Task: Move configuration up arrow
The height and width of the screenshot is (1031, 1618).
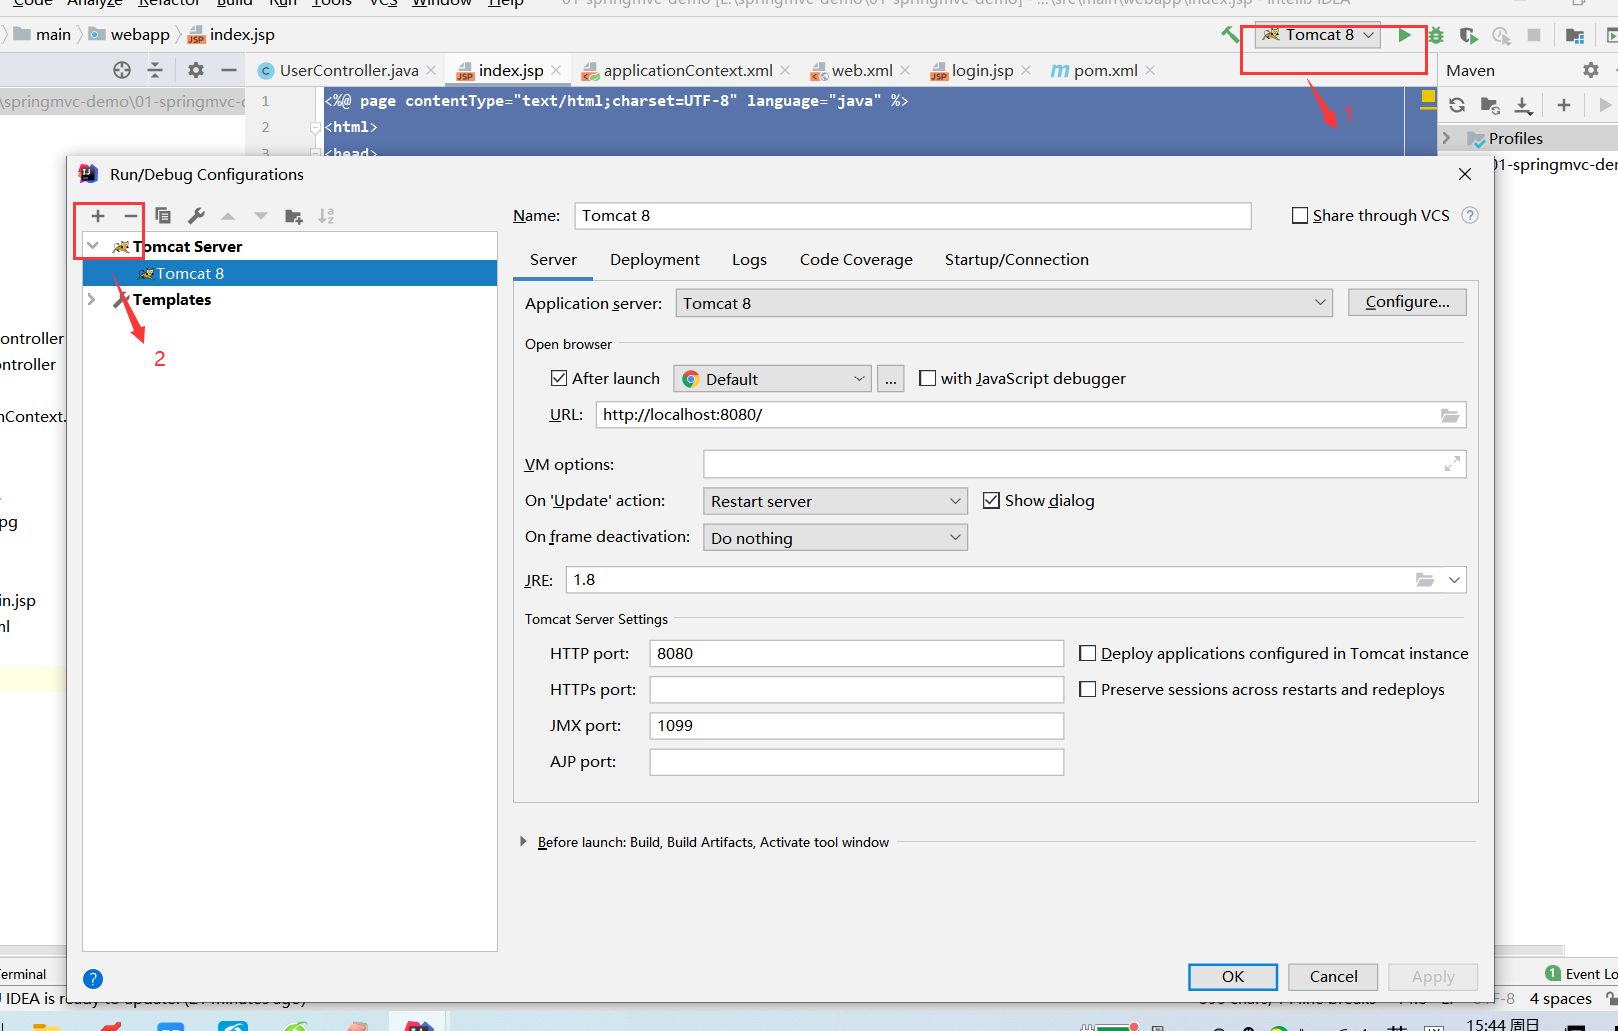Action: [228, 216]
